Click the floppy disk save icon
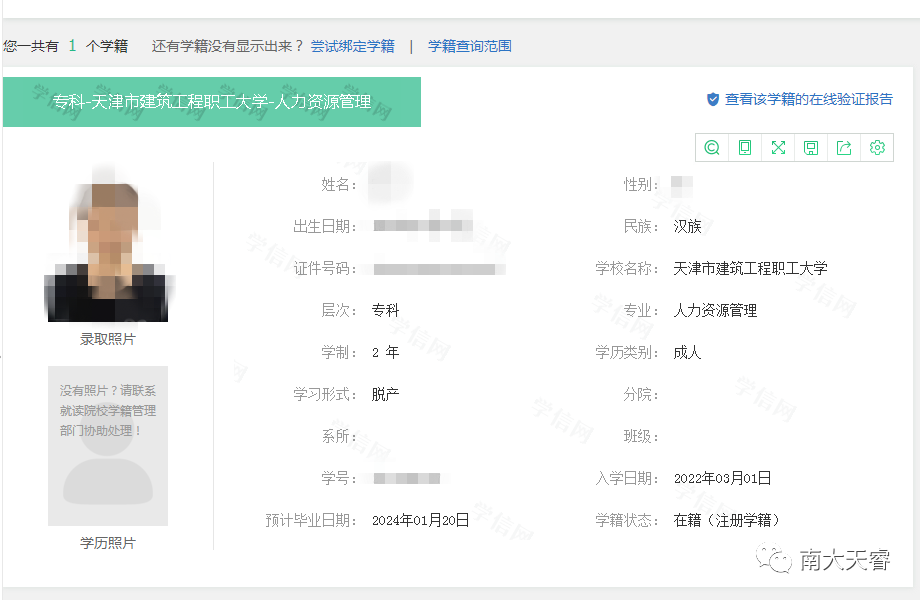This screenshot has height=600, width=920. 811,148
